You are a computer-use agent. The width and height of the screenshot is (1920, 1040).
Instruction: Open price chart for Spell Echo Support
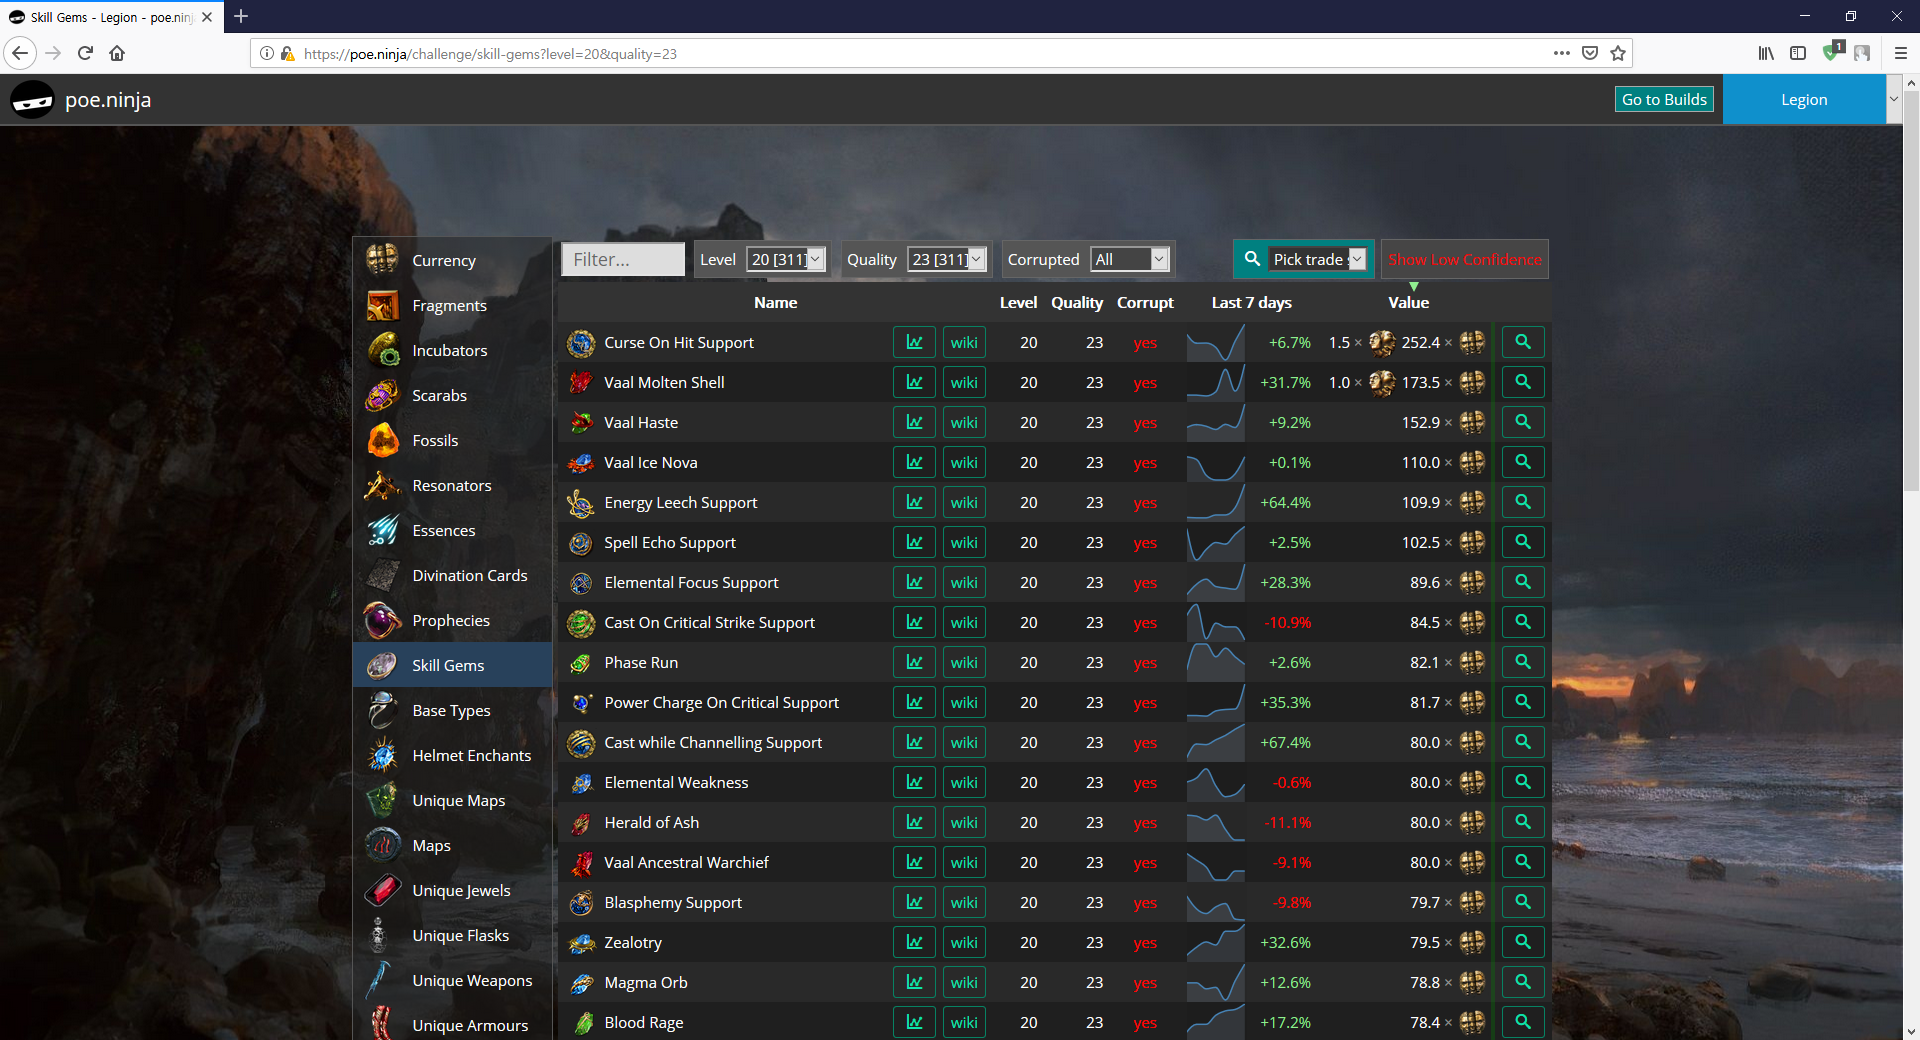point(914,542)
